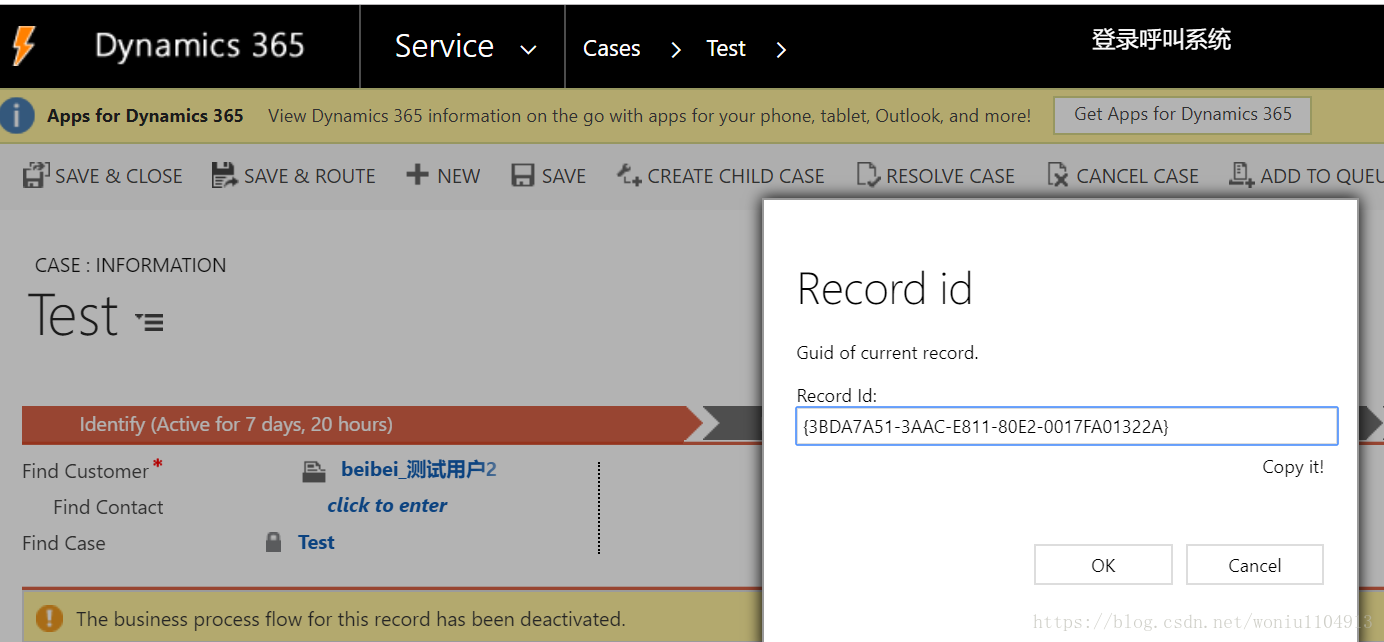Click the Find Case field label

tap(63, 543)
